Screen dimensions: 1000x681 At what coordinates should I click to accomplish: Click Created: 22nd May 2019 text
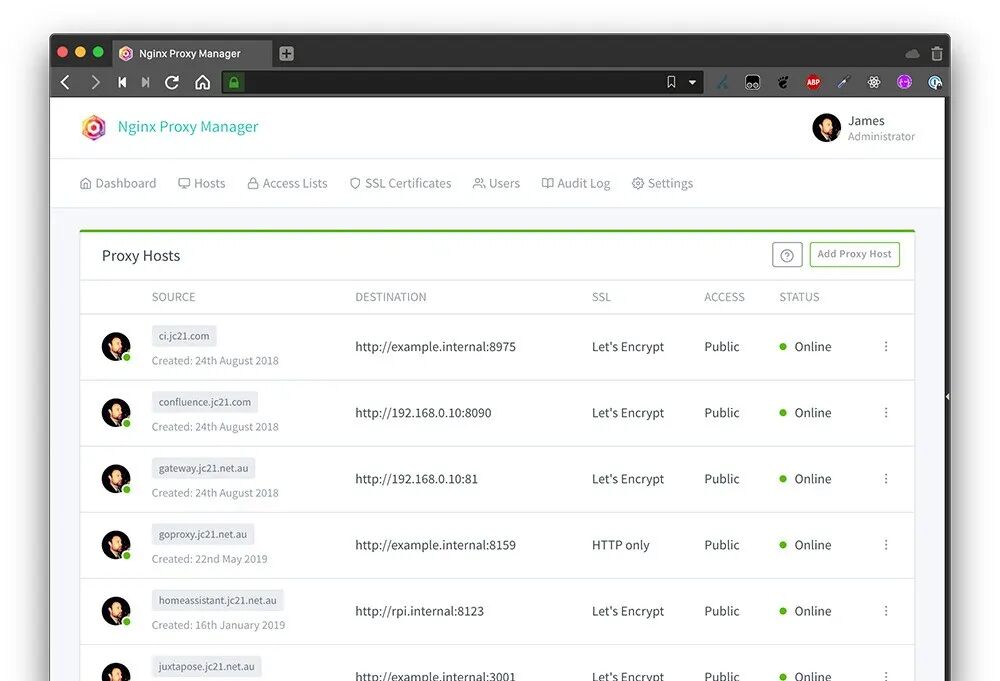[x=209, y=559]
